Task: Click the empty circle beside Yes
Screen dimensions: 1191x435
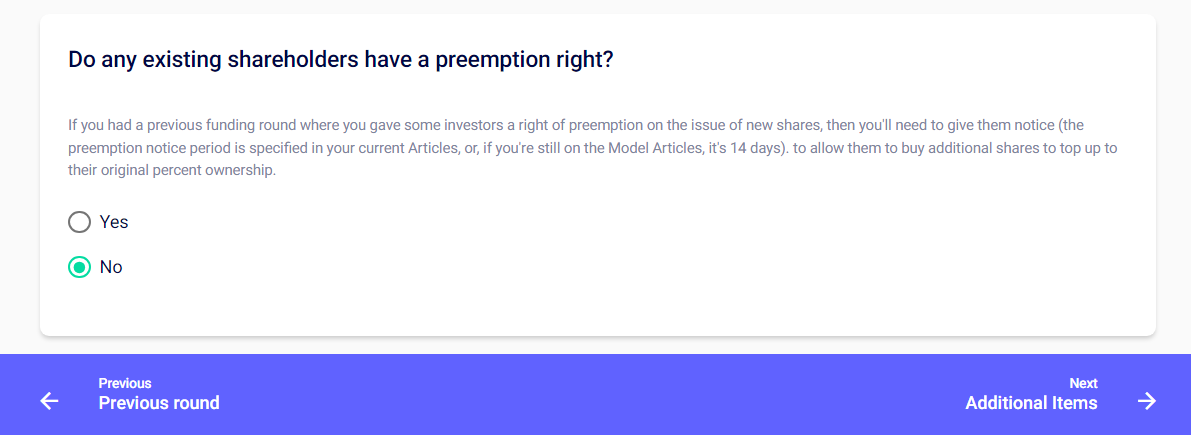Action: 79,222
